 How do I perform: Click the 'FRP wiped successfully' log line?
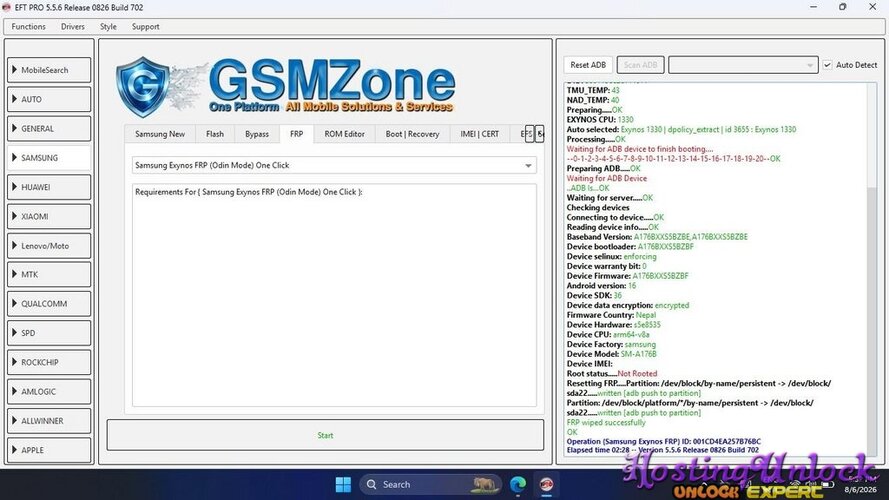click(x=606, y=423)
